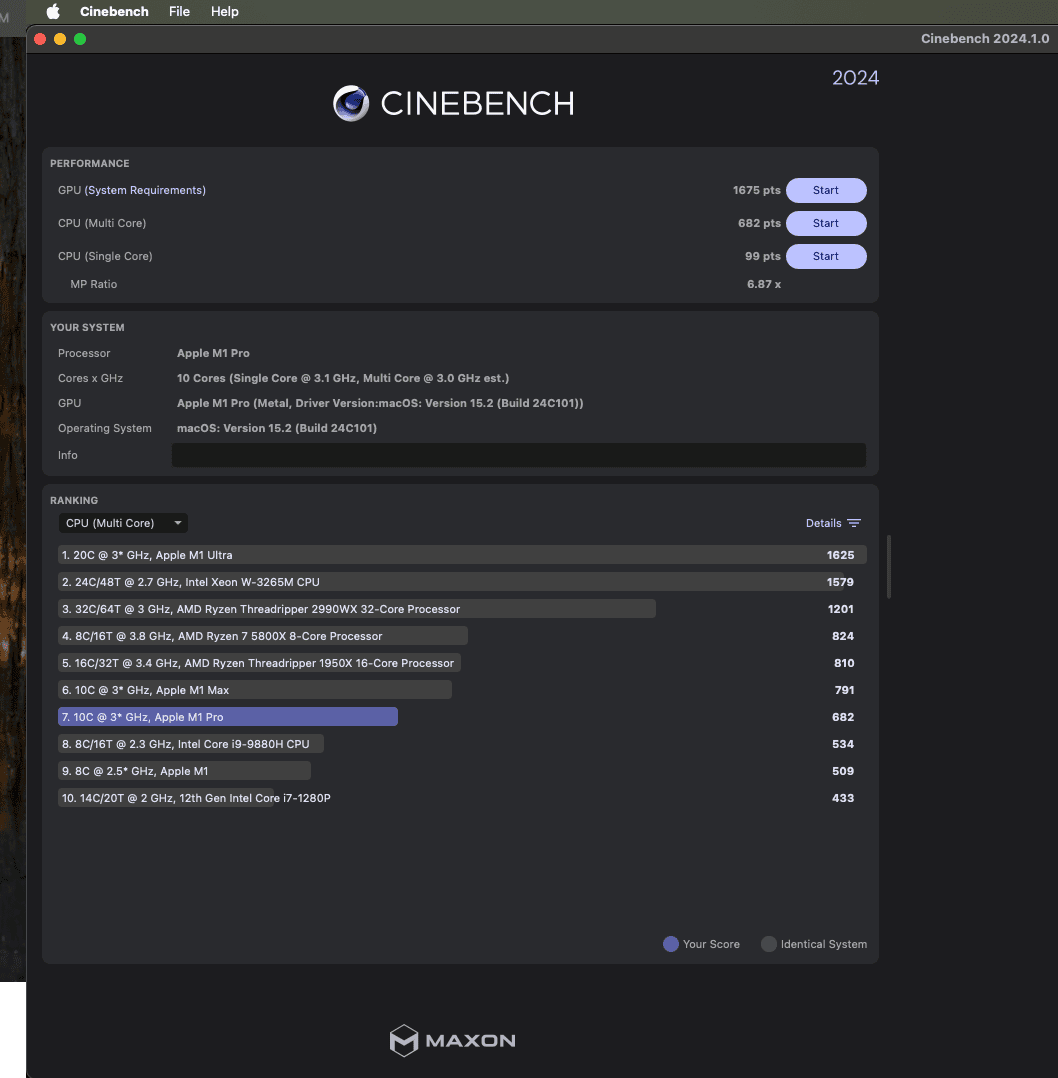Select the Apple M1 Ultra ranking row
Viewport: 1058px width, 1078px height.
click(x=462, y=555)
